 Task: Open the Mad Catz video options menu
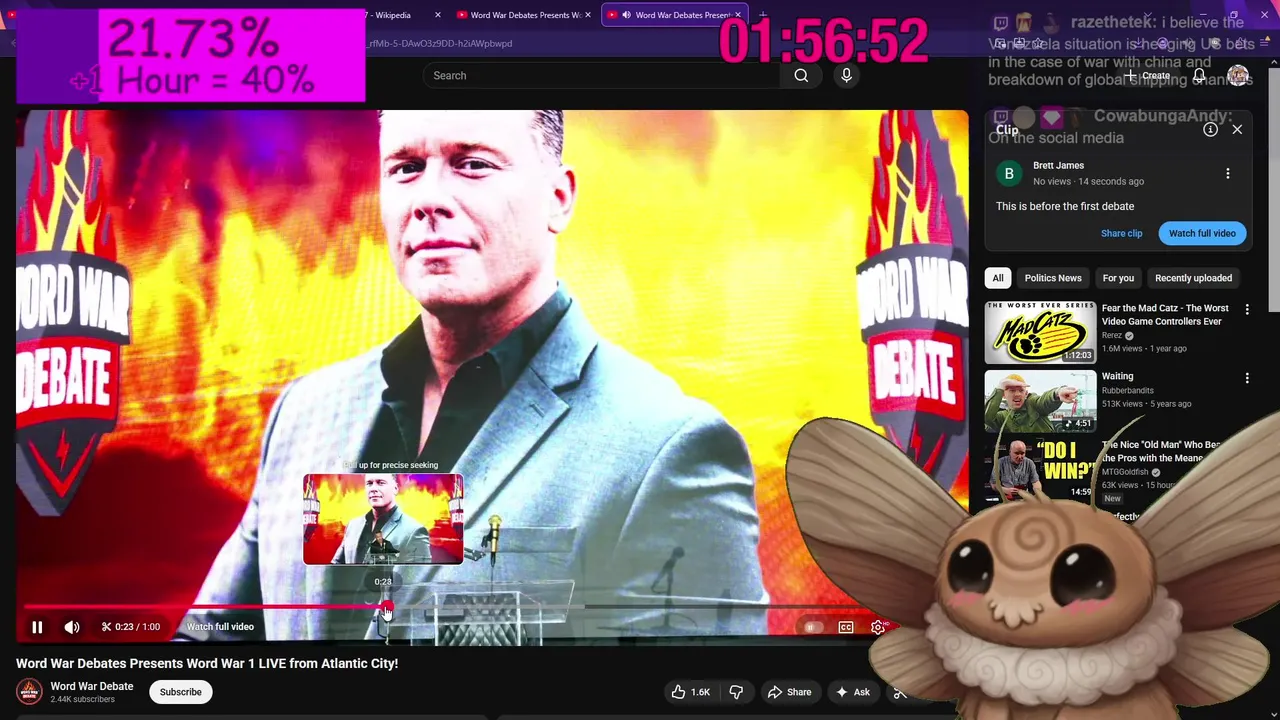click(x=1247, y=310)
